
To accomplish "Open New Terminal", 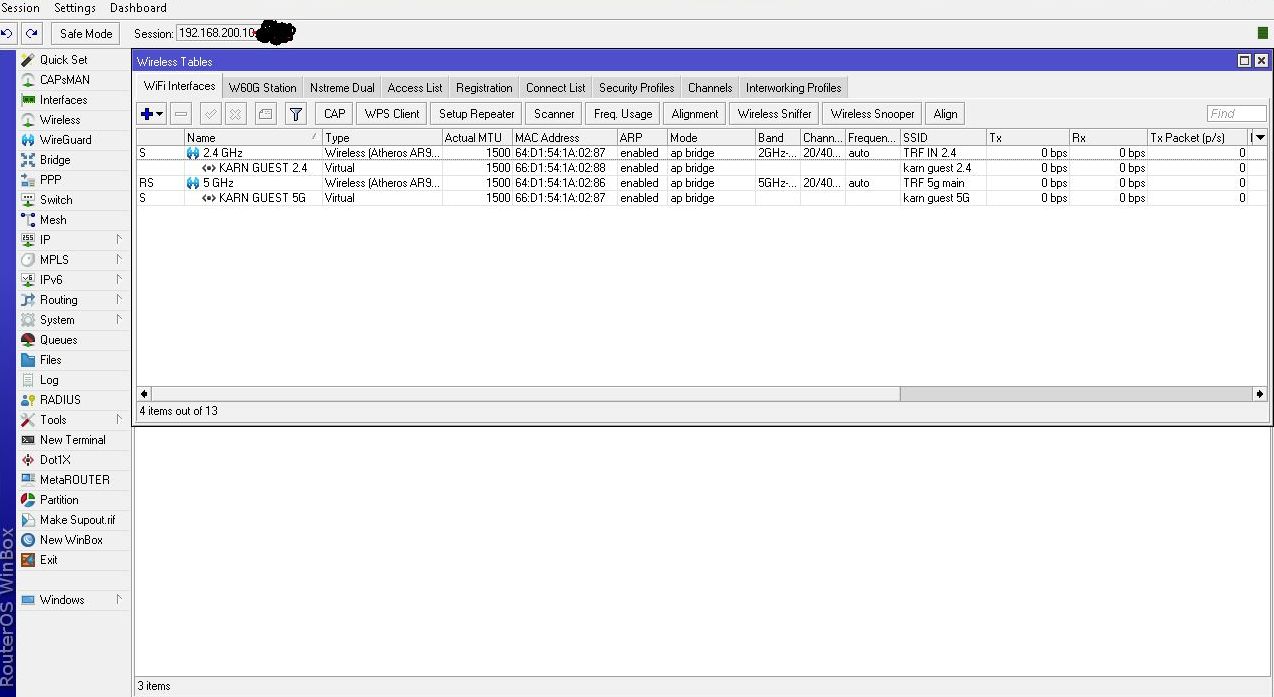I will [x=72, y=440].
